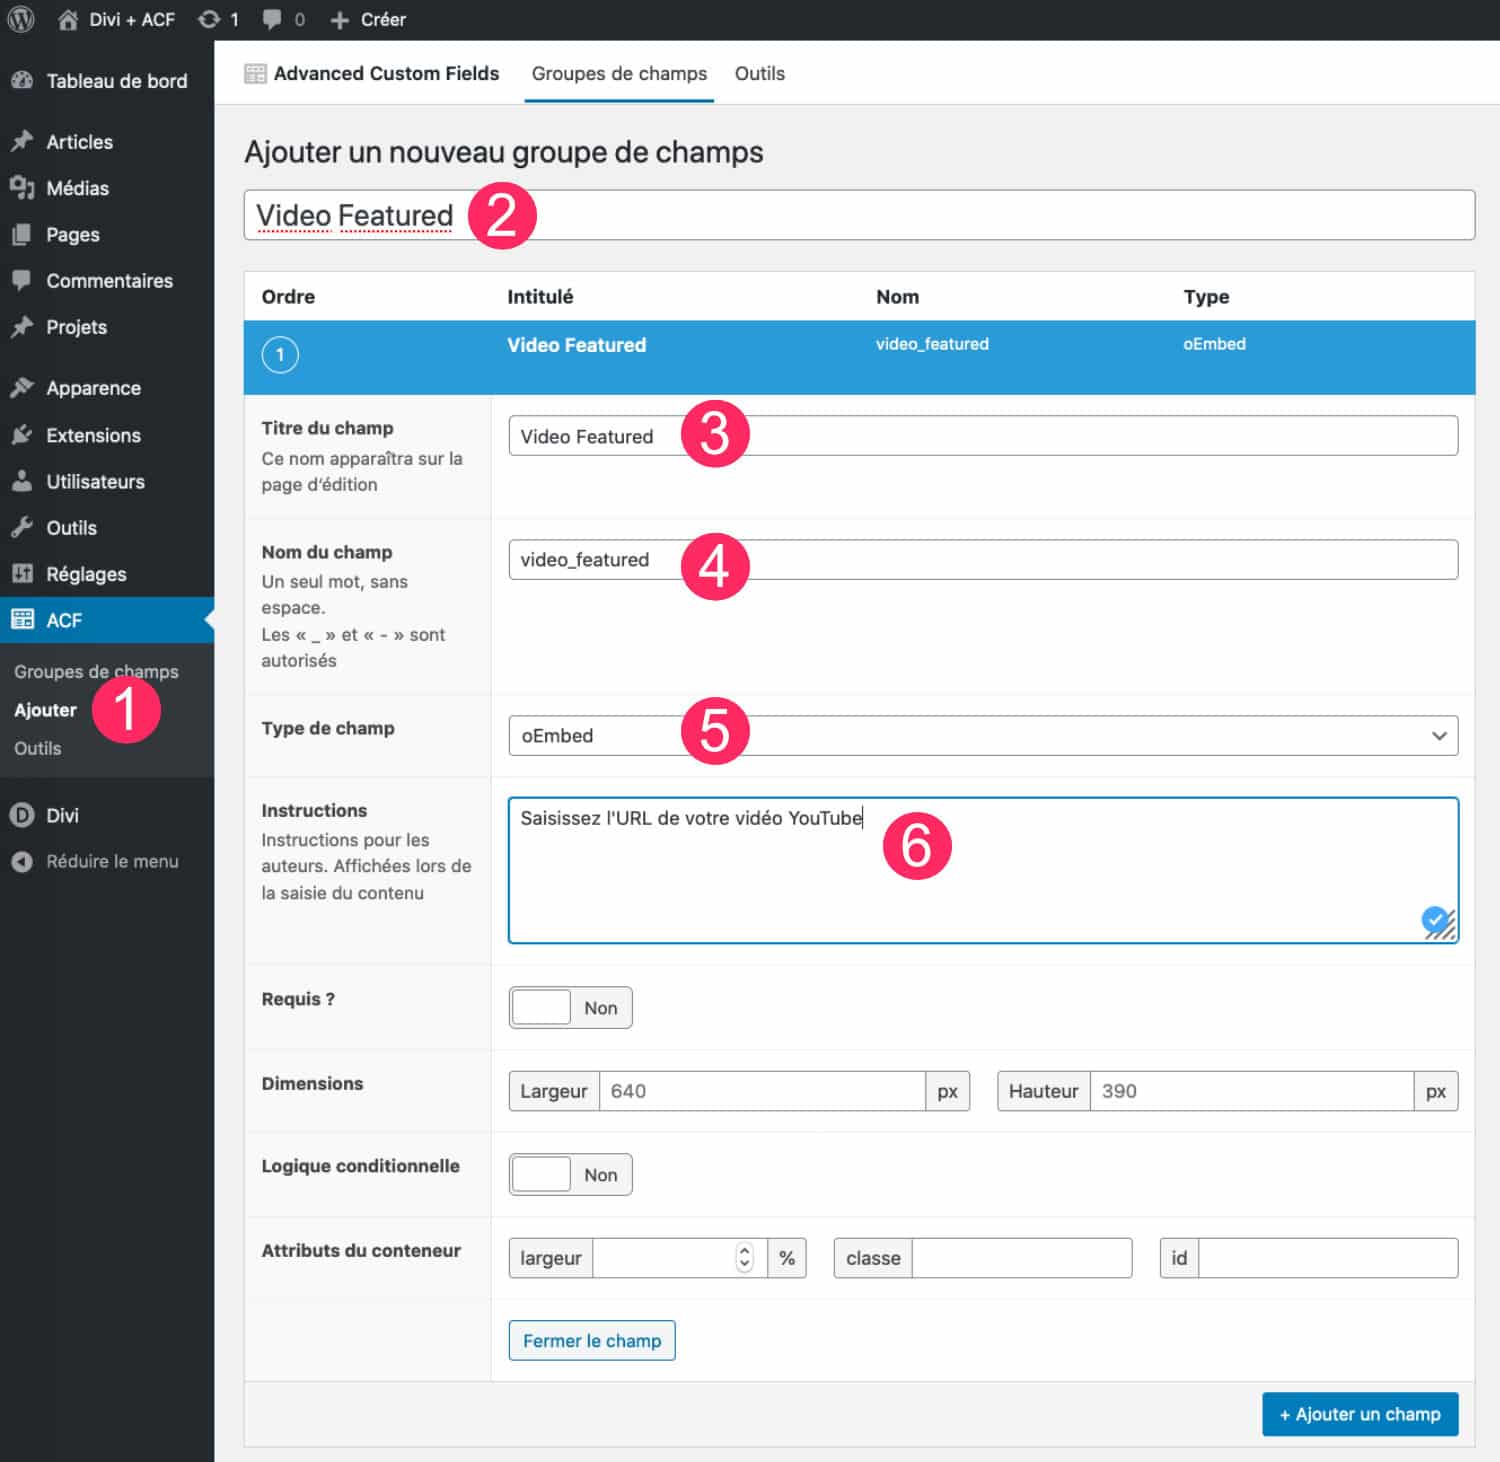1500x1462 pixels.
Task: Toggle the Requis switch
Action: pos(570,1007)
